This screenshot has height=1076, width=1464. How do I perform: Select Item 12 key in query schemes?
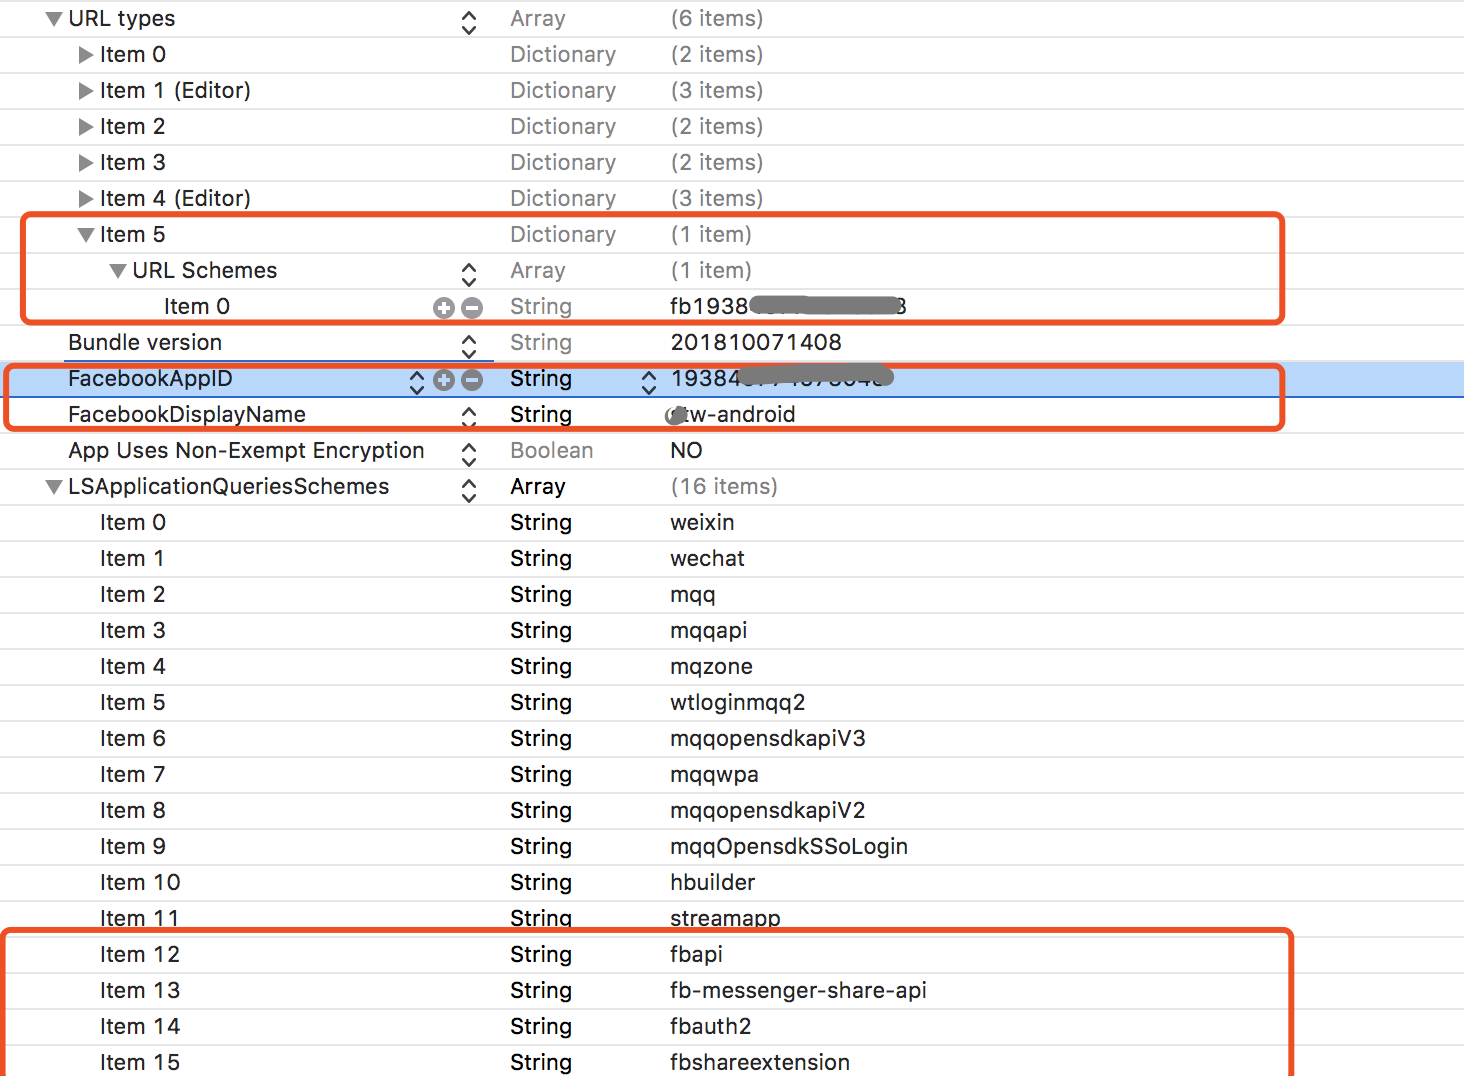coord(140,955)
